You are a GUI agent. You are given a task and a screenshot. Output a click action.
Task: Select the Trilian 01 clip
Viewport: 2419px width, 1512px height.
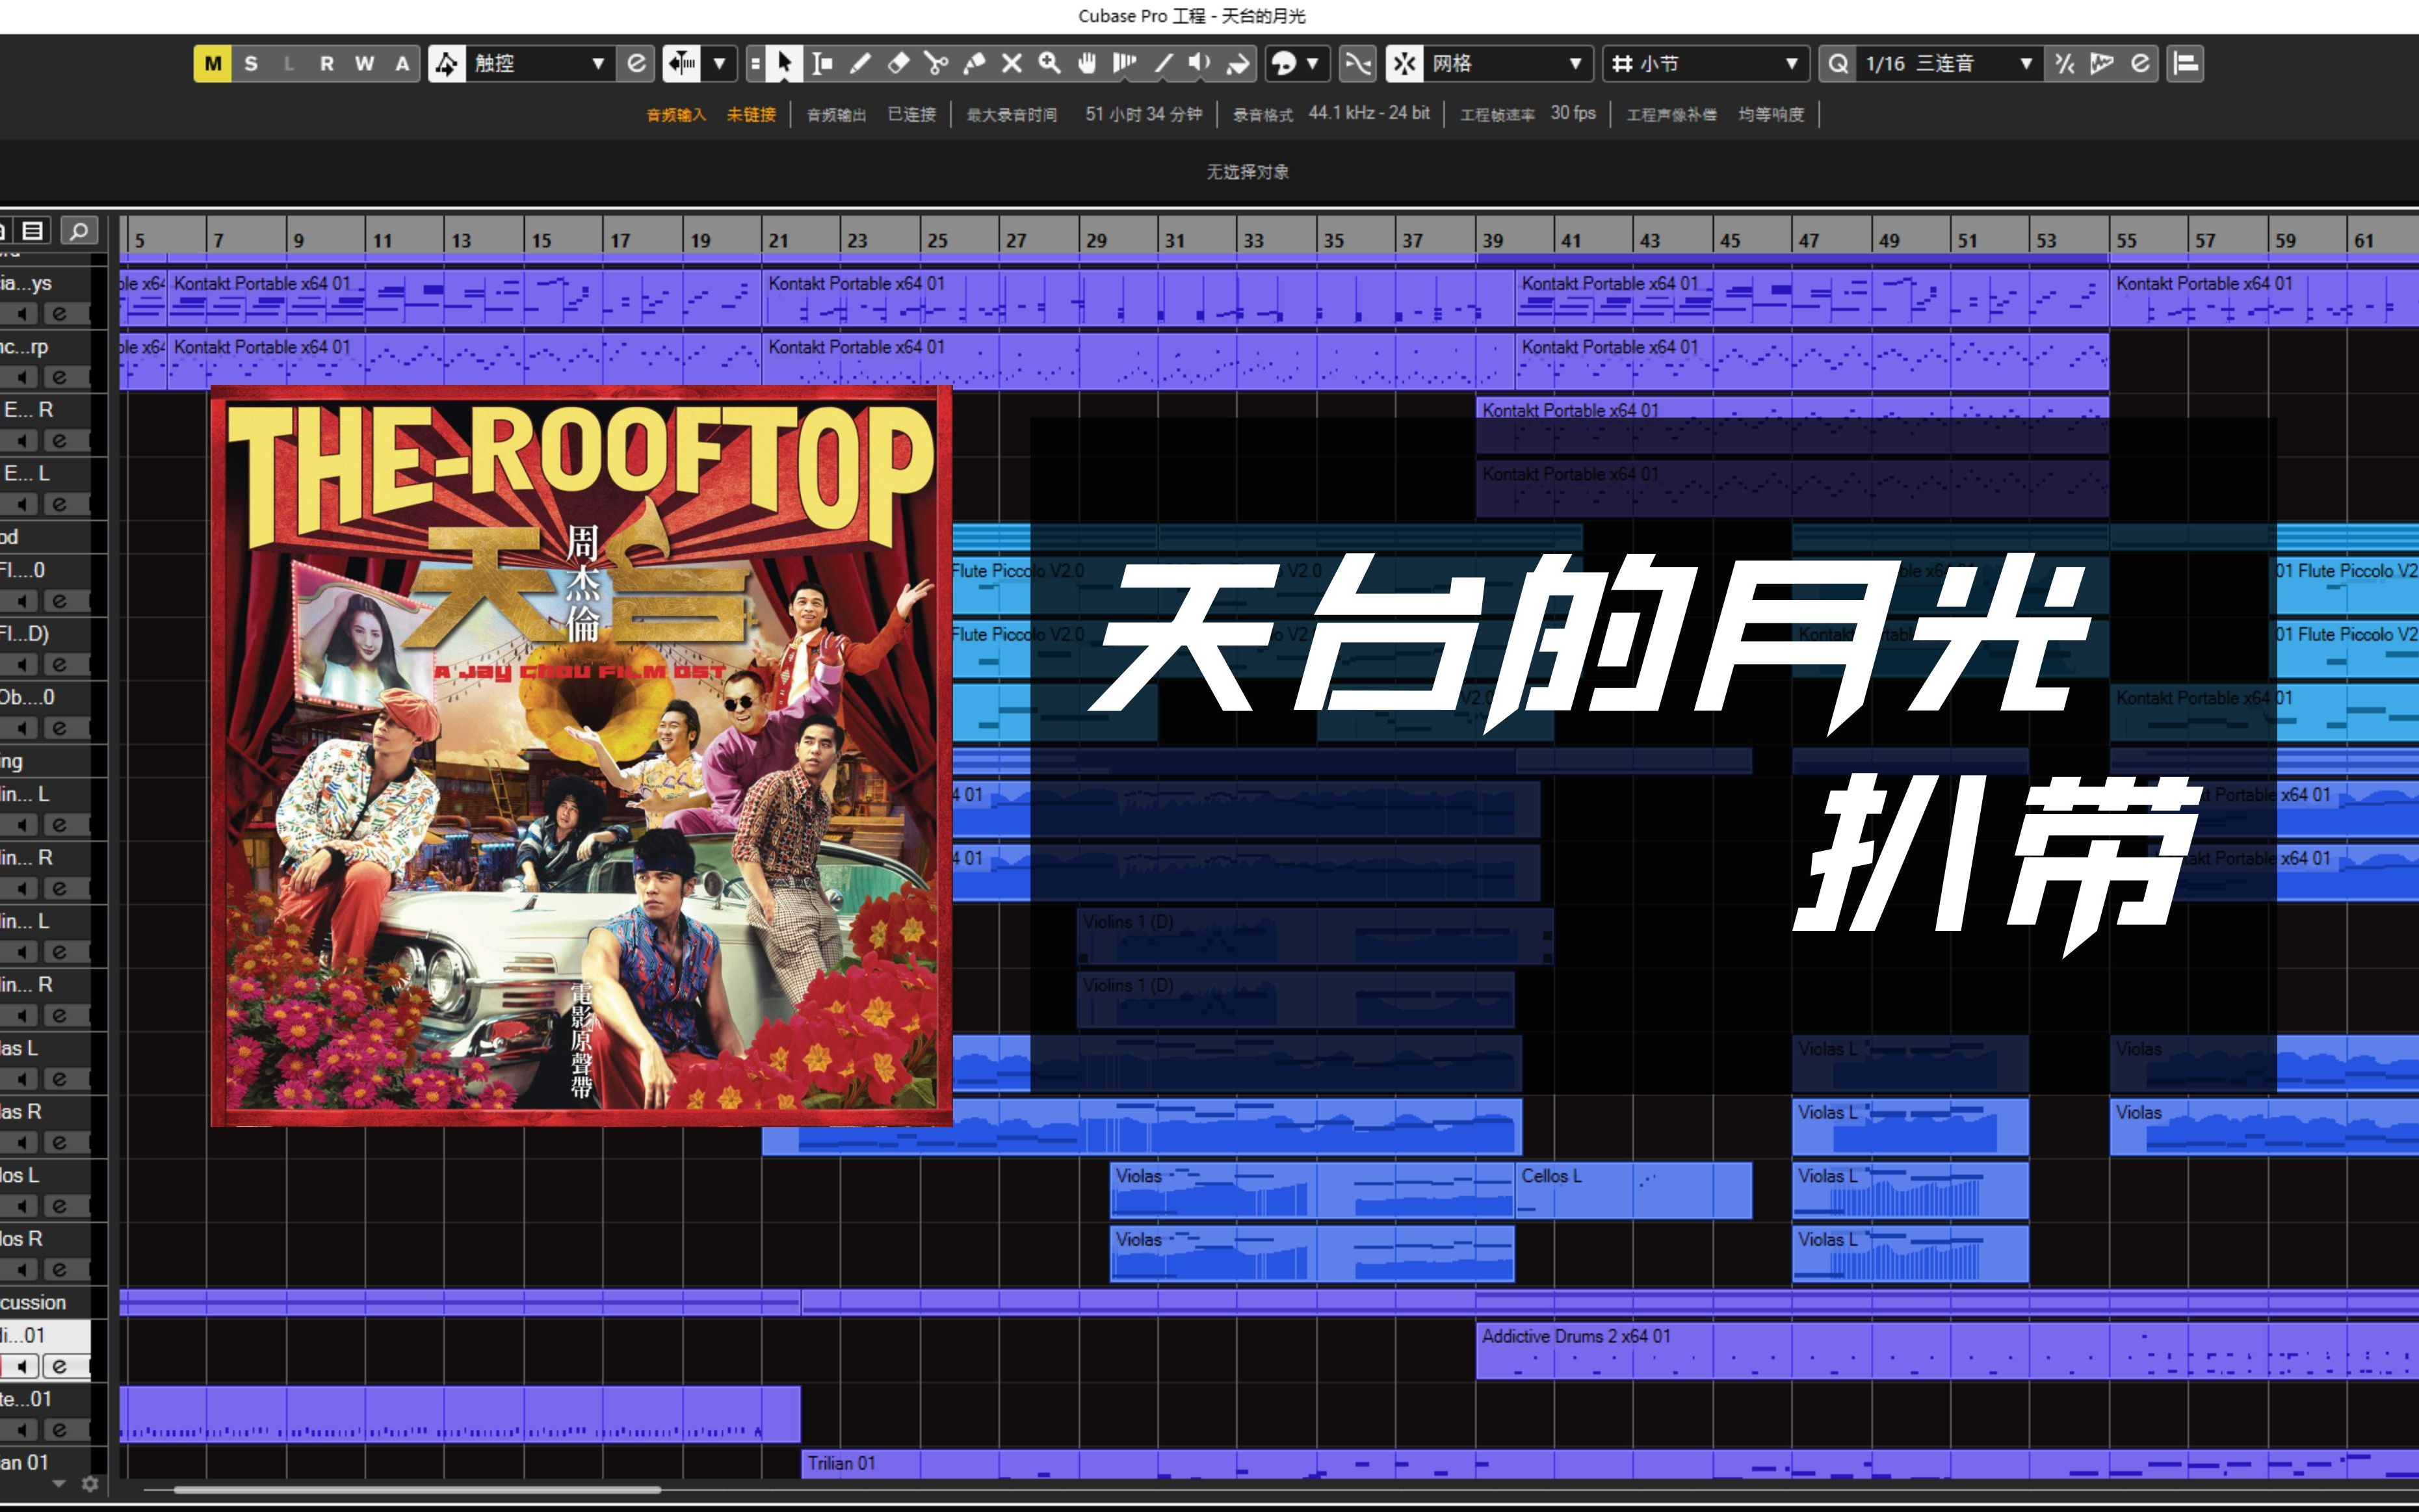pos(1610,1464)
